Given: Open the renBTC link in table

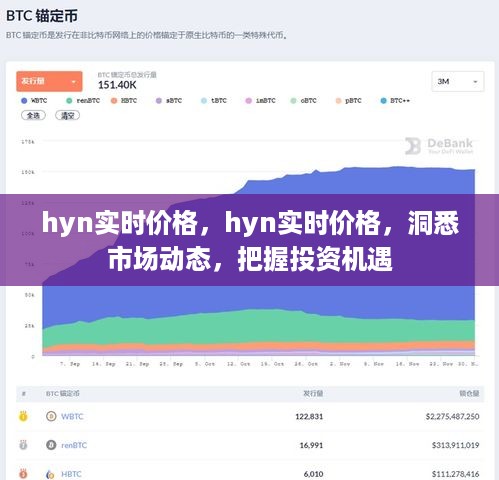Looking at the screenshot, I should pyautogui.click(x=74, y=445).
